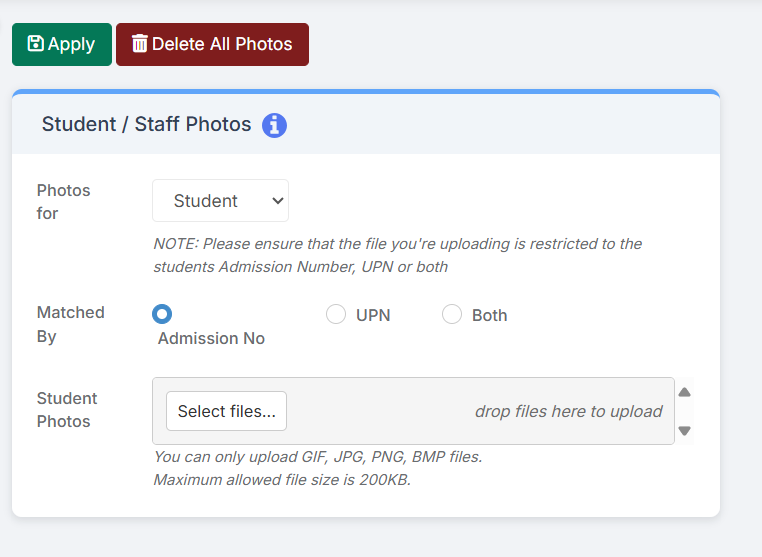Click the trash can icon on Delete All Photos
The height and width of the screenshot is (557, 762).
tap(139, 43)
